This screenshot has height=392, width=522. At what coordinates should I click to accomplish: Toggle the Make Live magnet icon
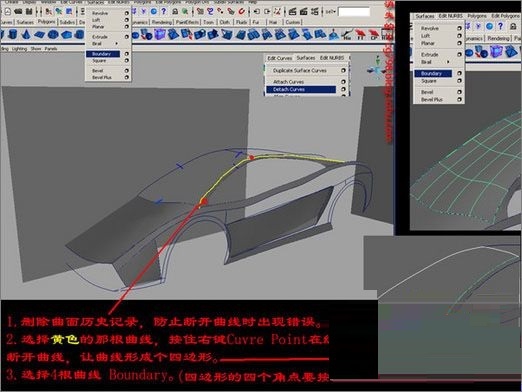pyautogui.click(x=242, y=11)
